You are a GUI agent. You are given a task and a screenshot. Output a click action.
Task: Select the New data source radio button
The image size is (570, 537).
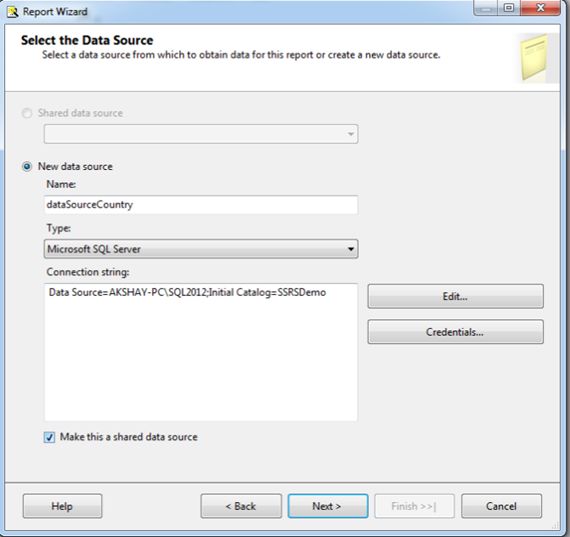(x=27, y=167)
